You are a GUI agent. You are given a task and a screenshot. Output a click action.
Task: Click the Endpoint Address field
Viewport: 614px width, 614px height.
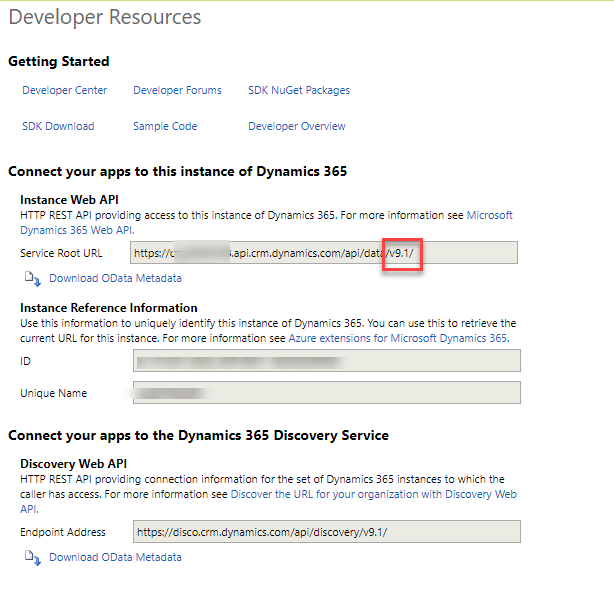327,531
